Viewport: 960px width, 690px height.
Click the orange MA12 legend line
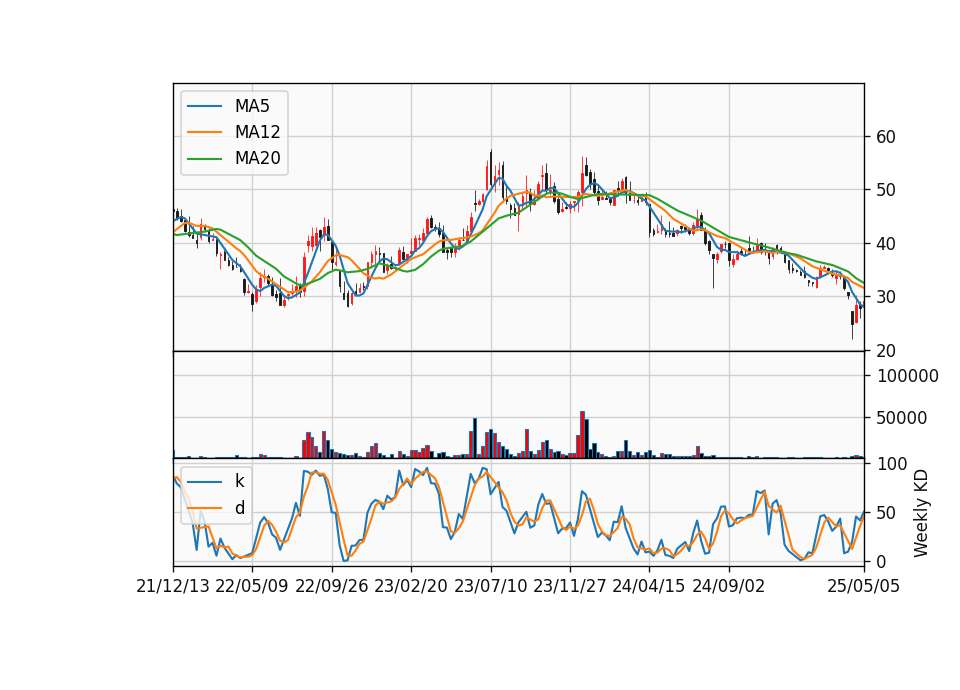204,132
